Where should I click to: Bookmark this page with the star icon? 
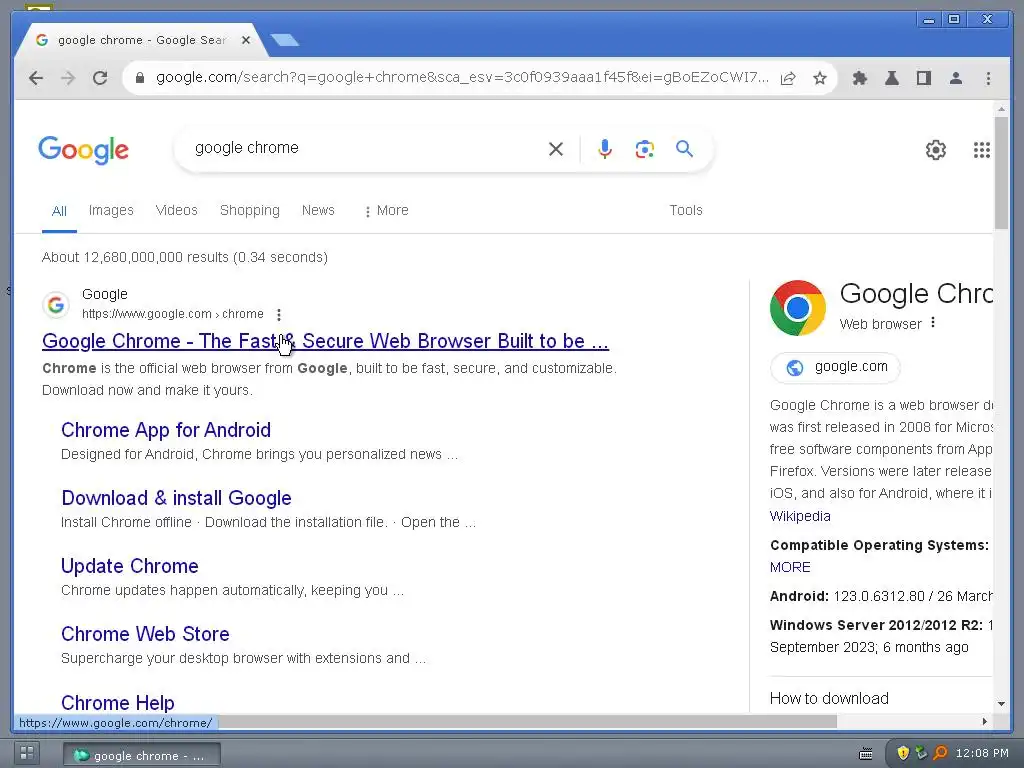click(x=820, y=78)
